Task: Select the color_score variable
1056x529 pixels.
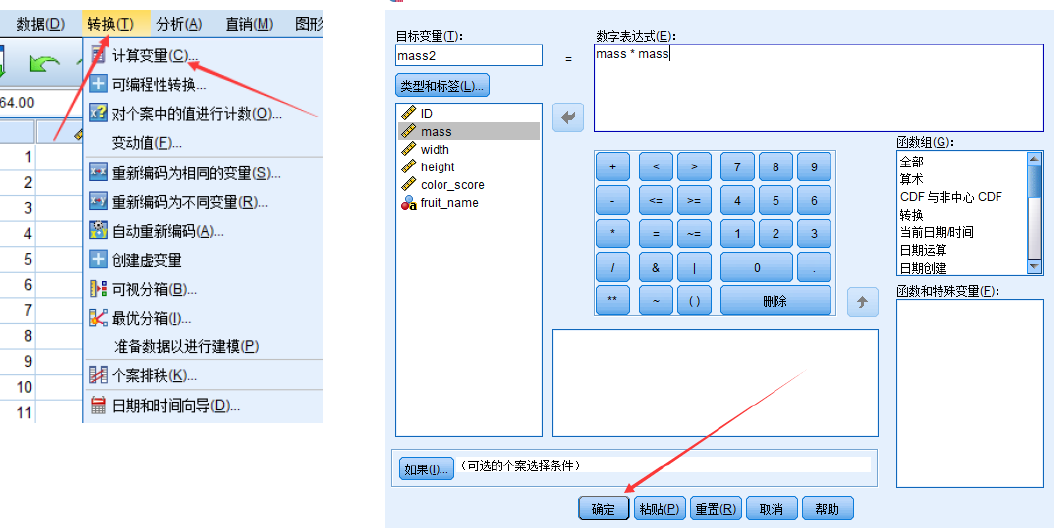Action: pyautogui.click(x=469, y=185)
